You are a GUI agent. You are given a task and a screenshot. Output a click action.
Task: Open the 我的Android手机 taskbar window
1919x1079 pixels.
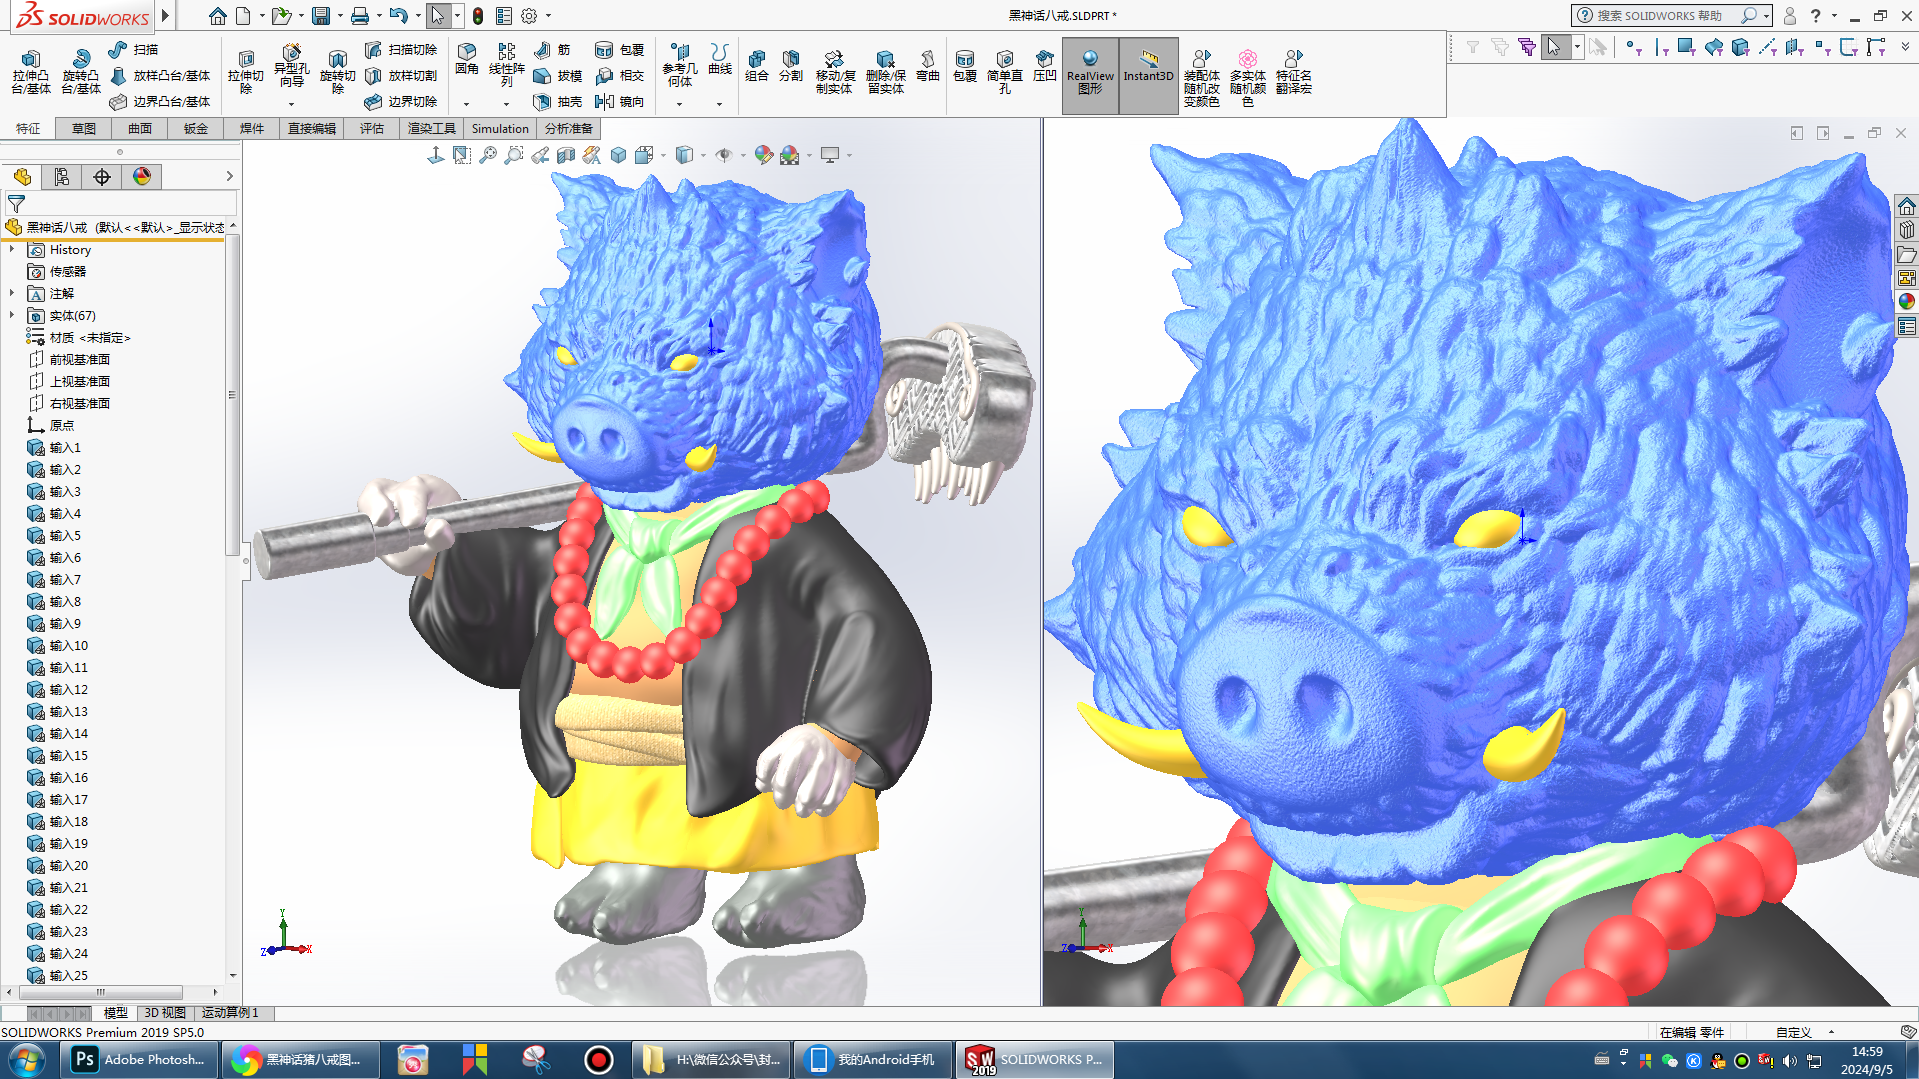(x=872, y=1060)
